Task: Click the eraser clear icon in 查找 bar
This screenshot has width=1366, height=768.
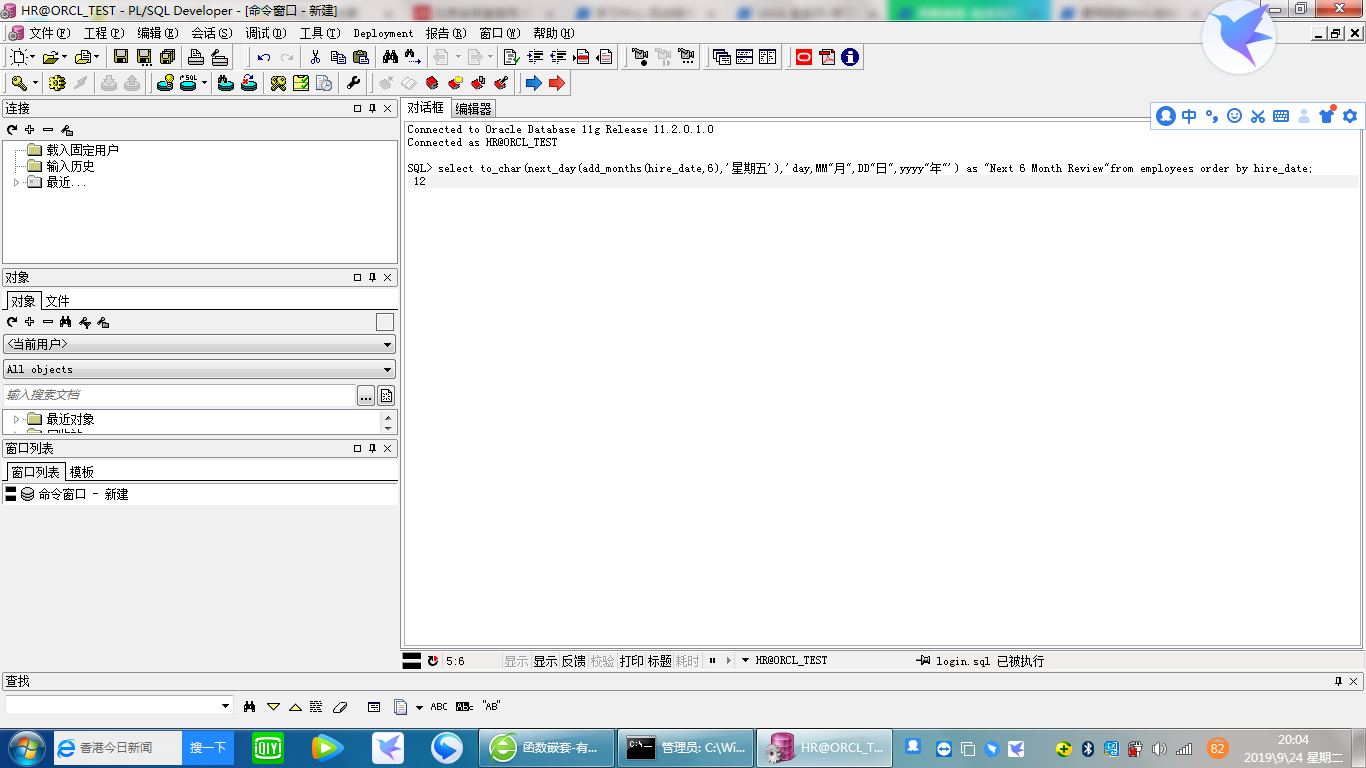Action: pyautogui.click(x=339, y=706)
